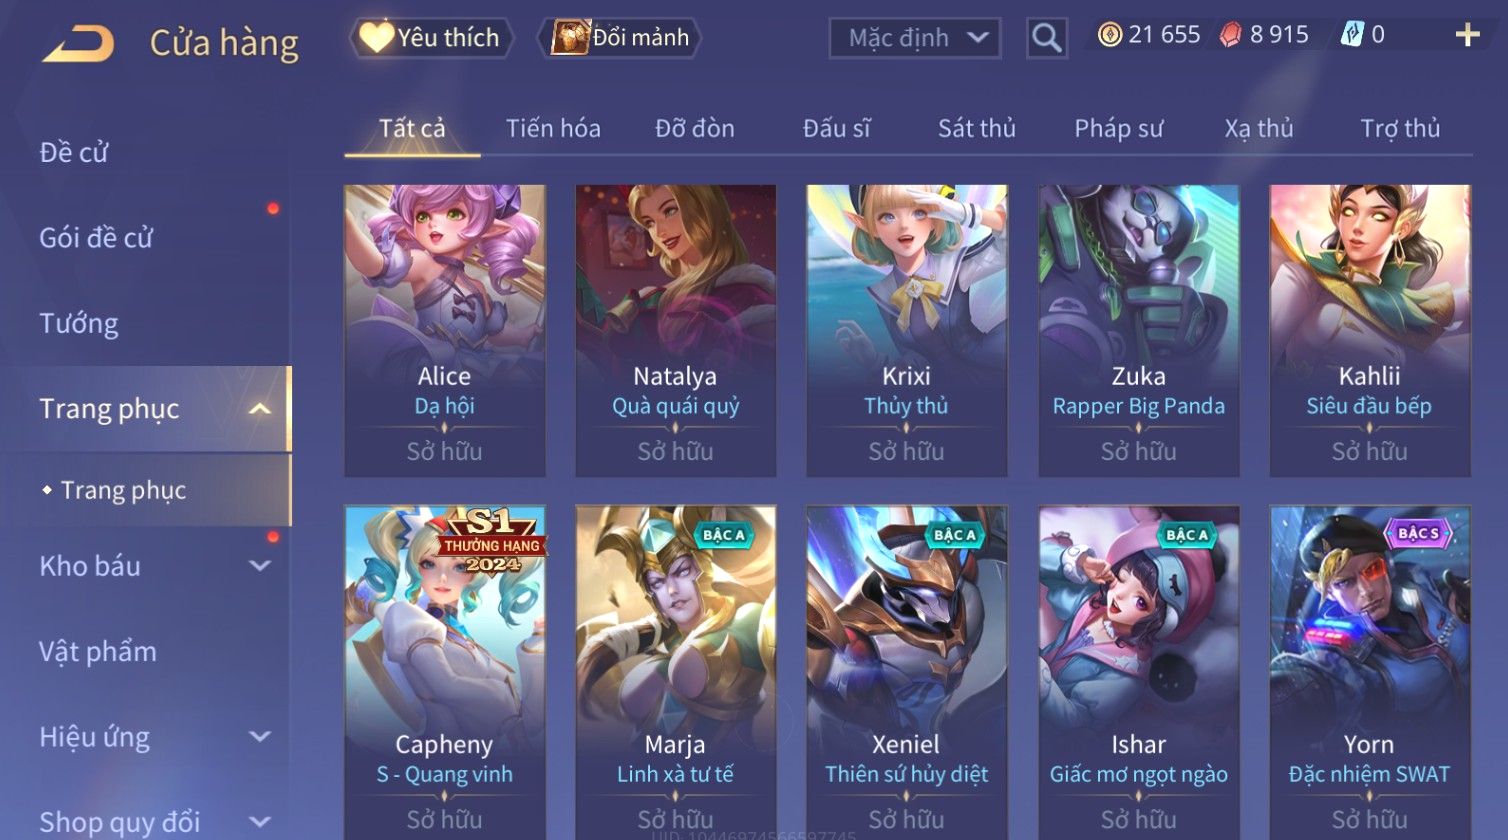Tap the red ruby currency icon
The image size is (1508, 840).
point(1231,35)
